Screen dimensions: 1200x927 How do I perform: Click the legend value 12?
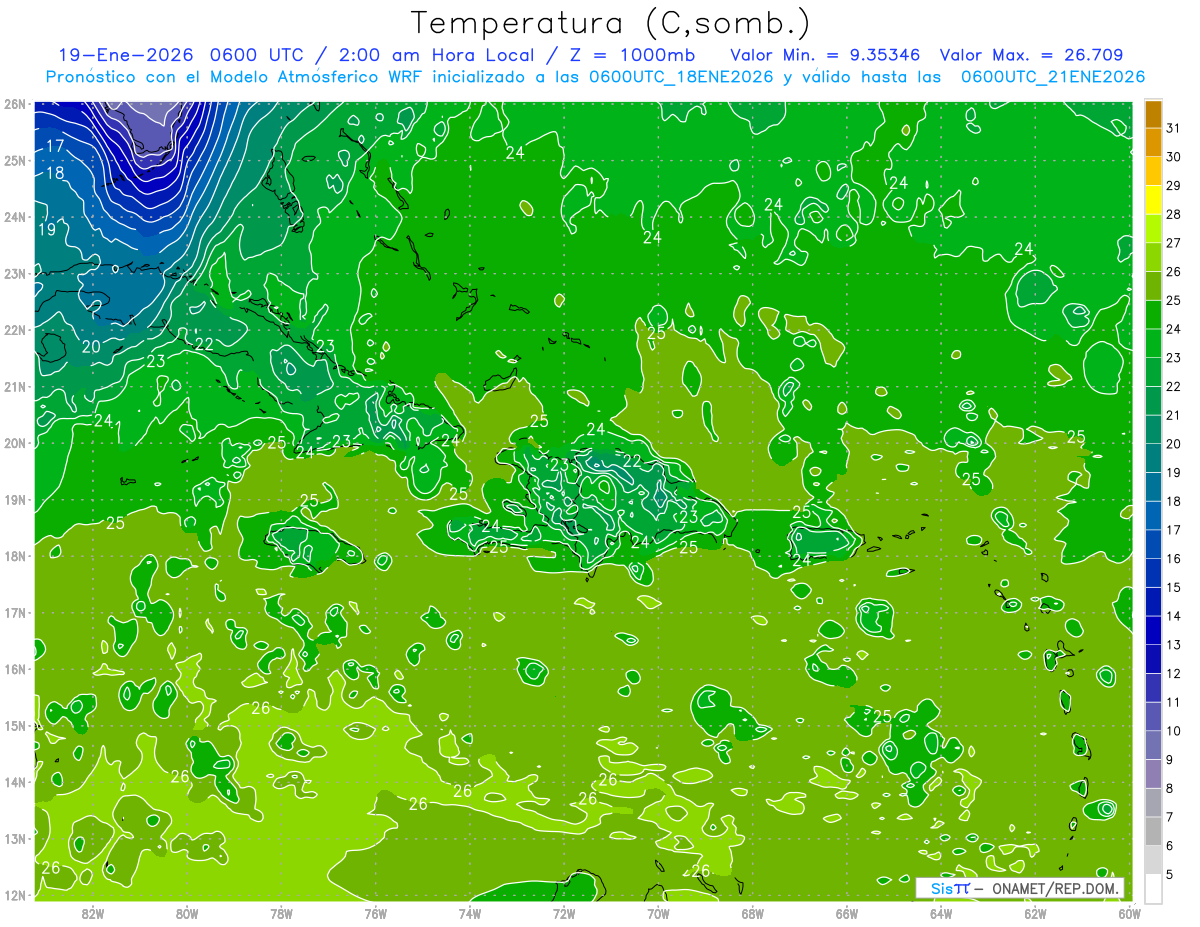tap(1174, 673)
